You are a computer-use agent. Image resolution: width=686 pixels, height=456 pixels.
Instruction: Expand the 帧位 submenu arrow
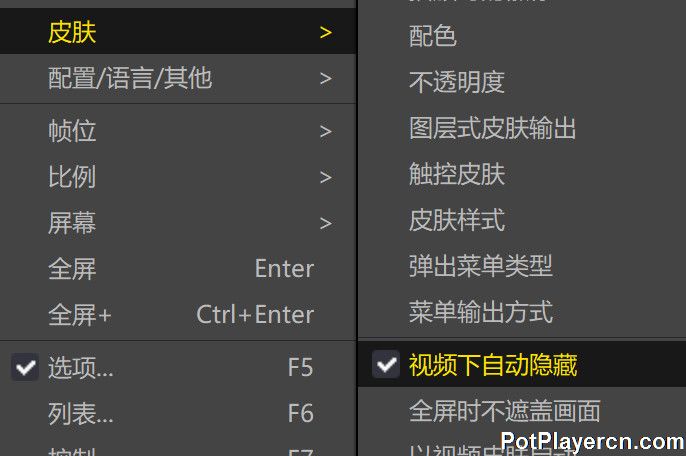[326, 131]
